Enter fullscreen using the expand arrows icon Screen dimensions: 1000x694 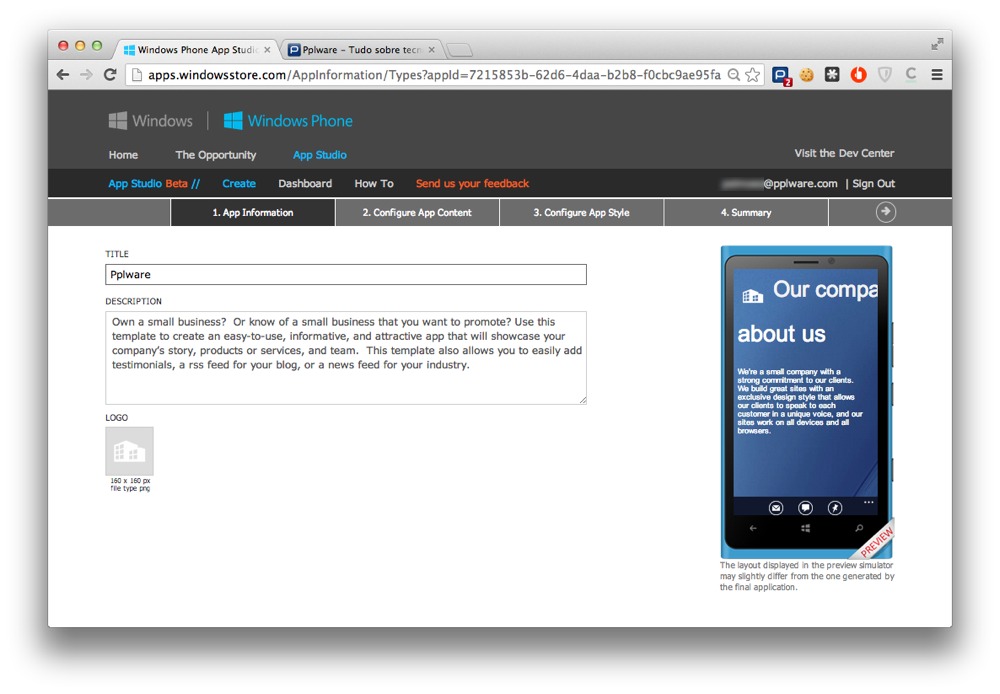pos(937,44)
